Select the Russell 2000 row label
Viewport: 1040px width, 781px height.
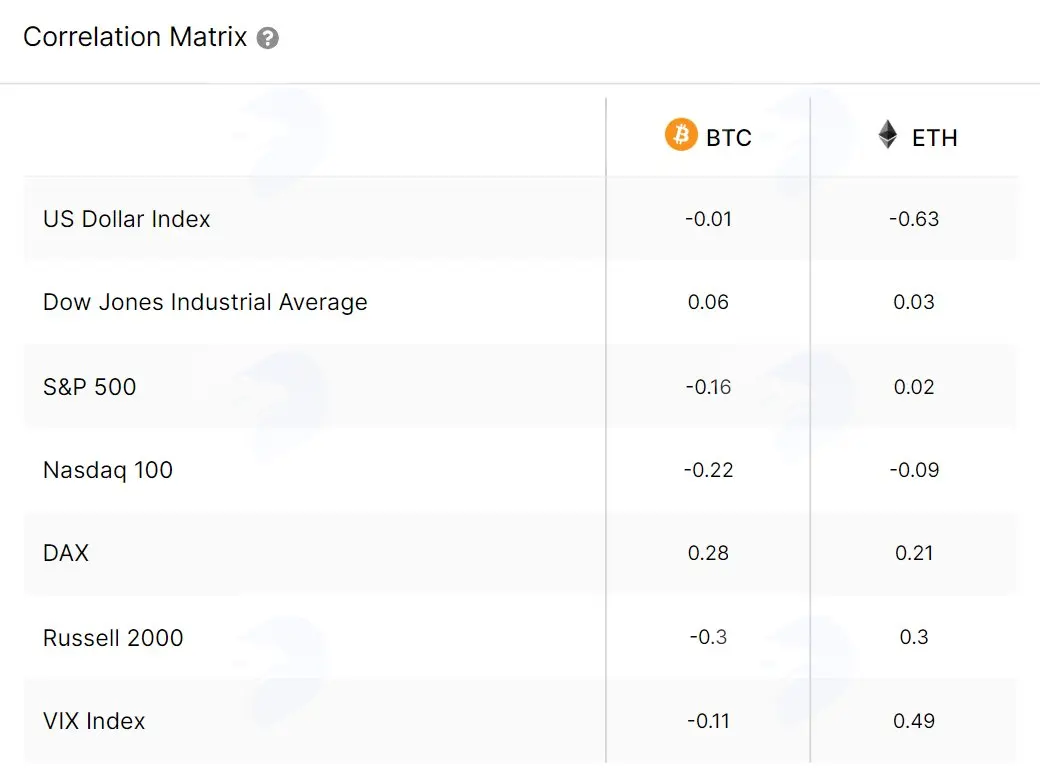click(x=113, y=638)
